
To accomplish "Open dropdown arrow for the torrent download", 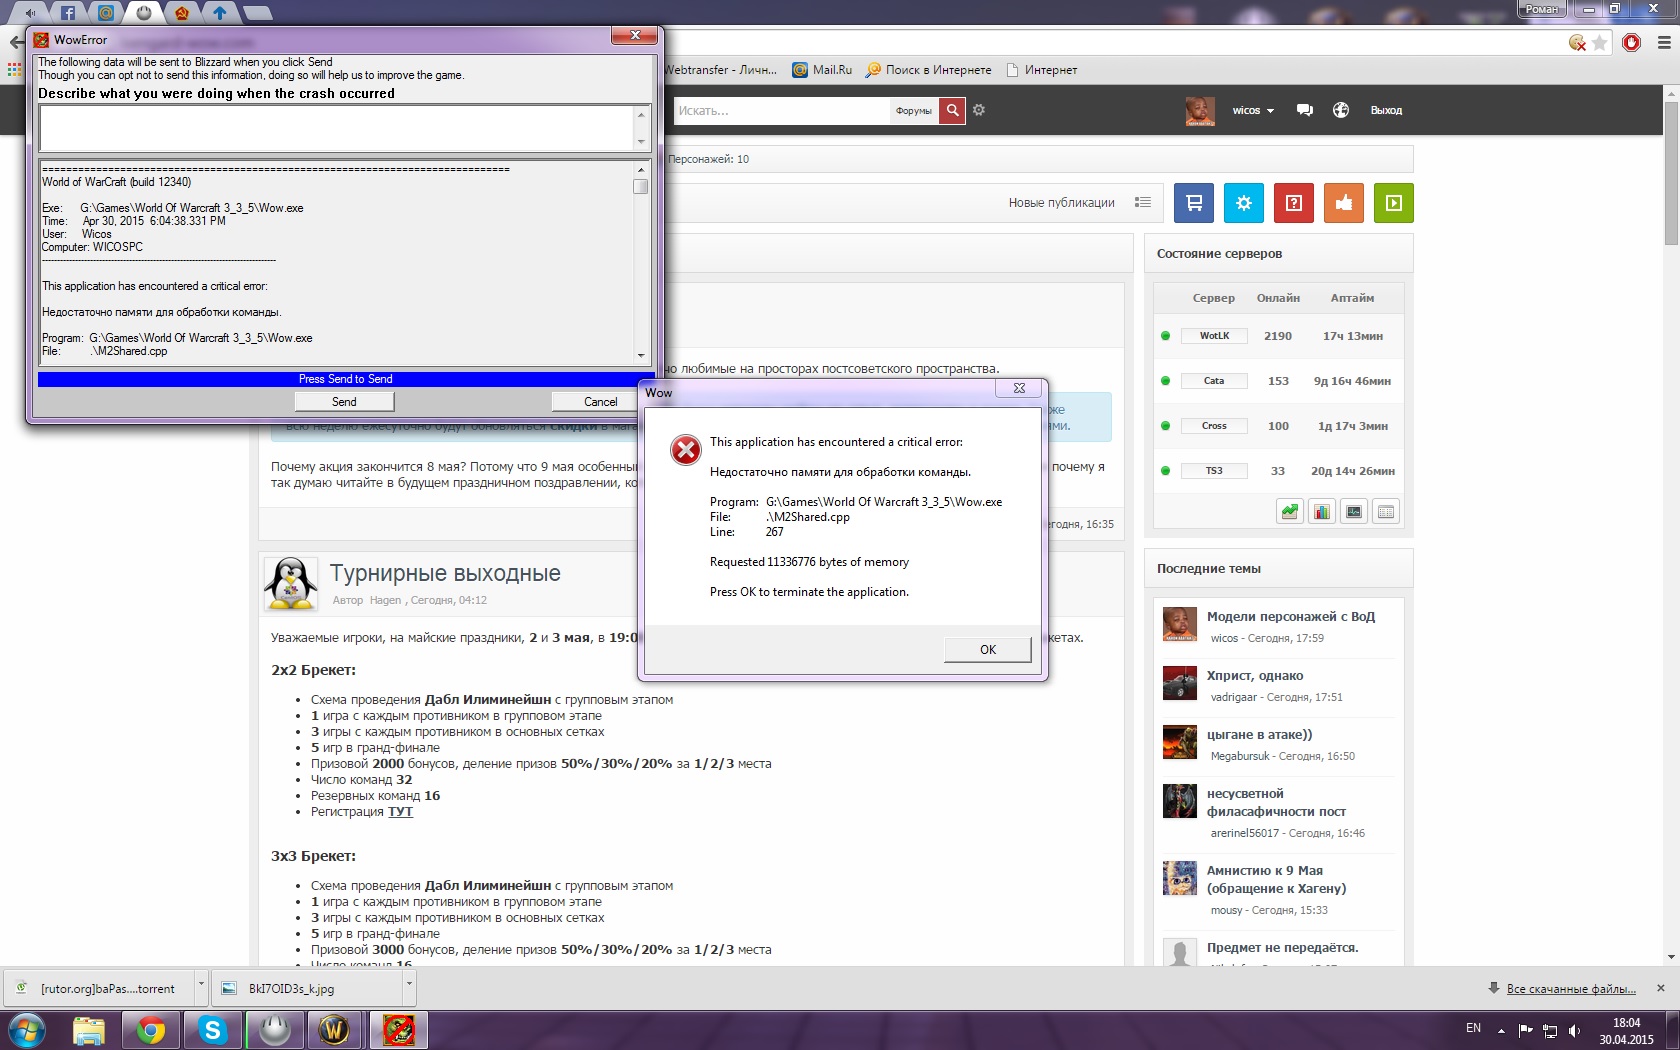I will coord(201,985).
